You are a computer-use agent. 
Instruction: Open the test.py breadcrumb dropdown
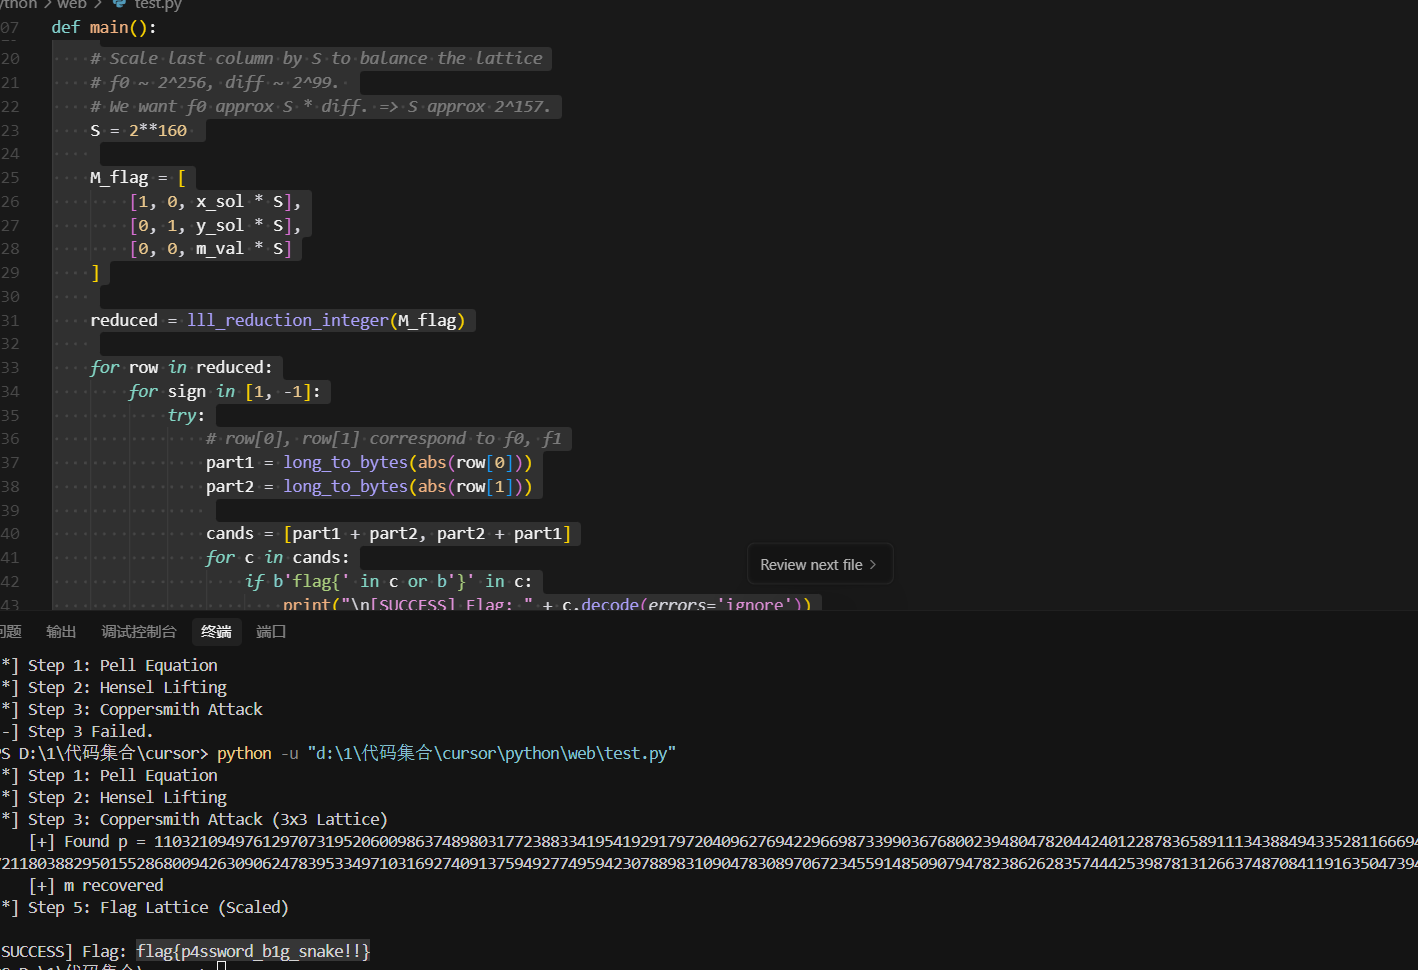pos(158,5)
